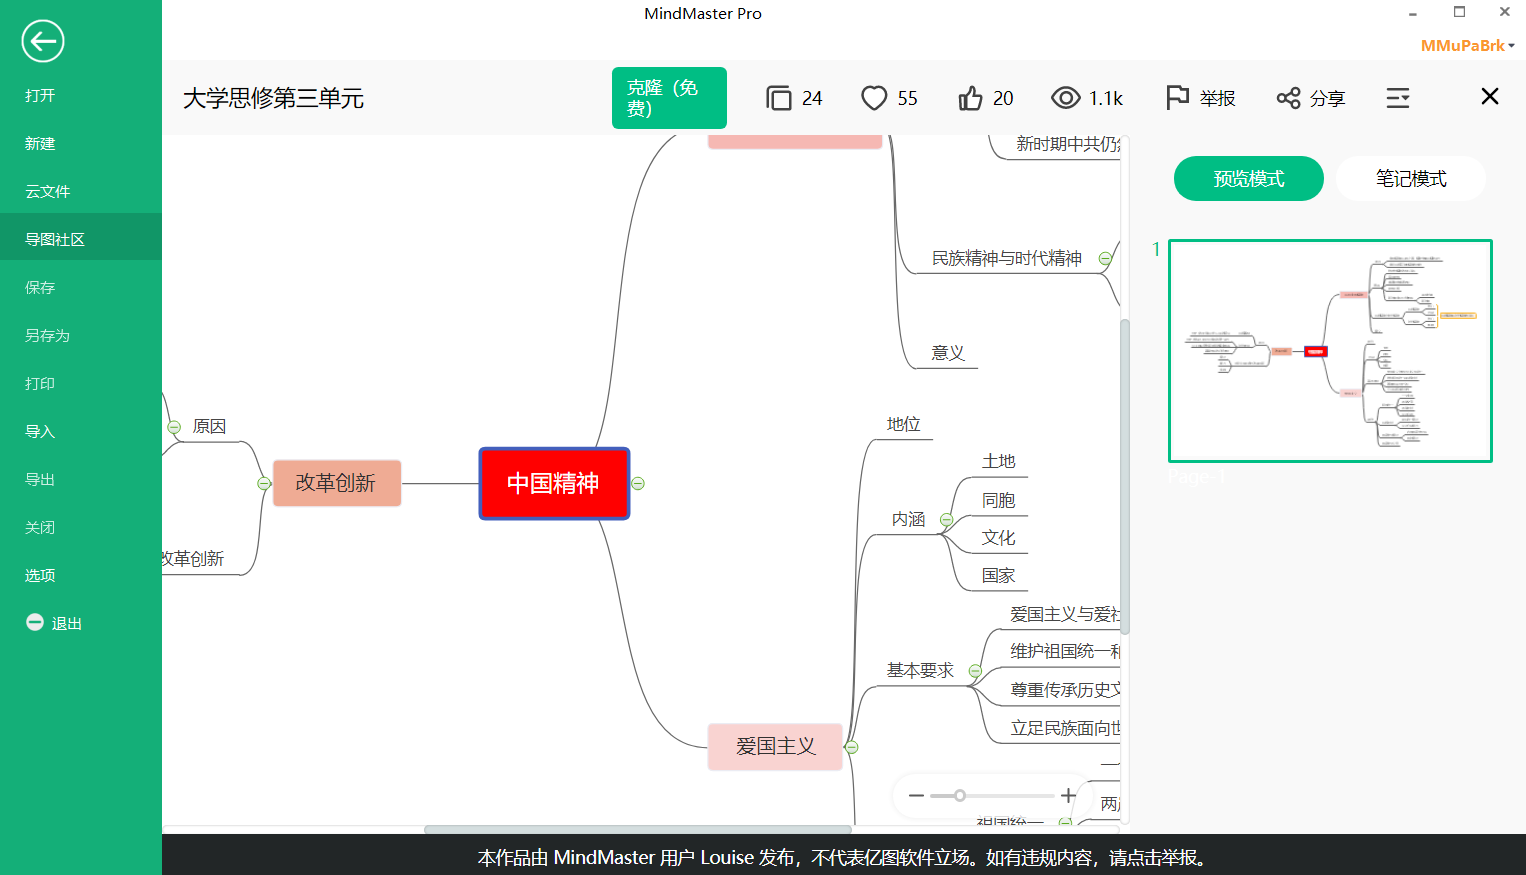This screenshot has height=875, width=1526.
Task: Select the 中国精神 central topic
Action: [554, 483]
